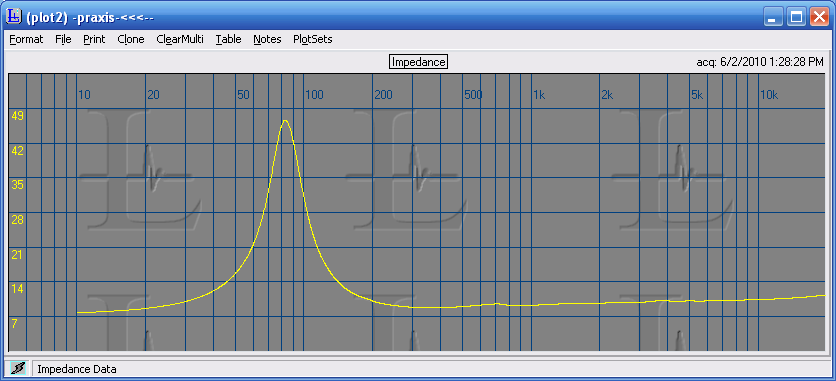This screenshot has width=836, height=381.
Task: Click the lightning bolt status bar icon
Action: tap(18, 368)
